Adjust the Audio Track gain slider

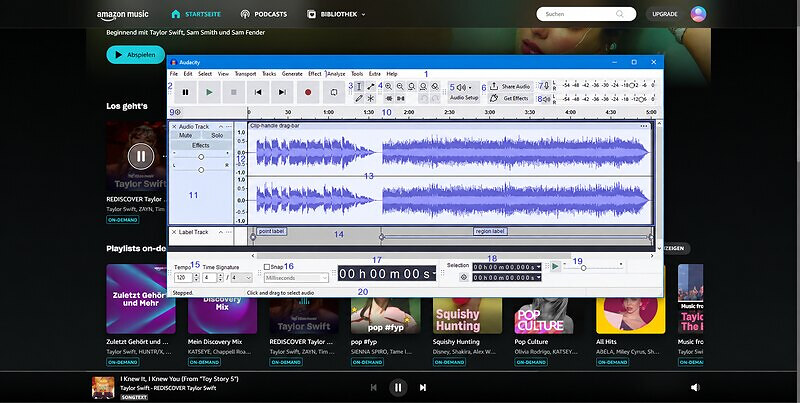(201, 157)
